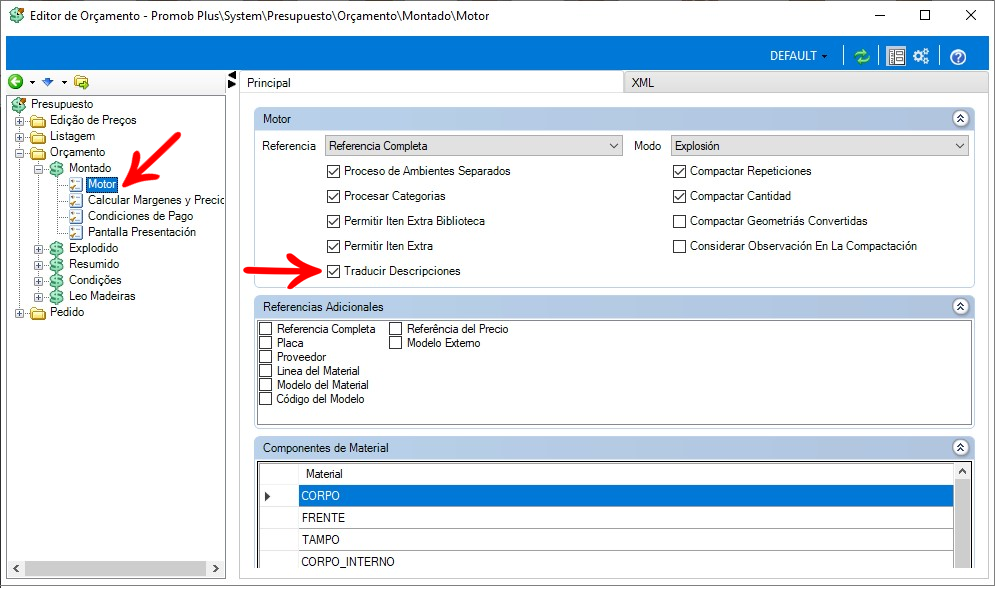Check Modelo Externo option
Screen dimensions: 1000x596
coord(395,343)
